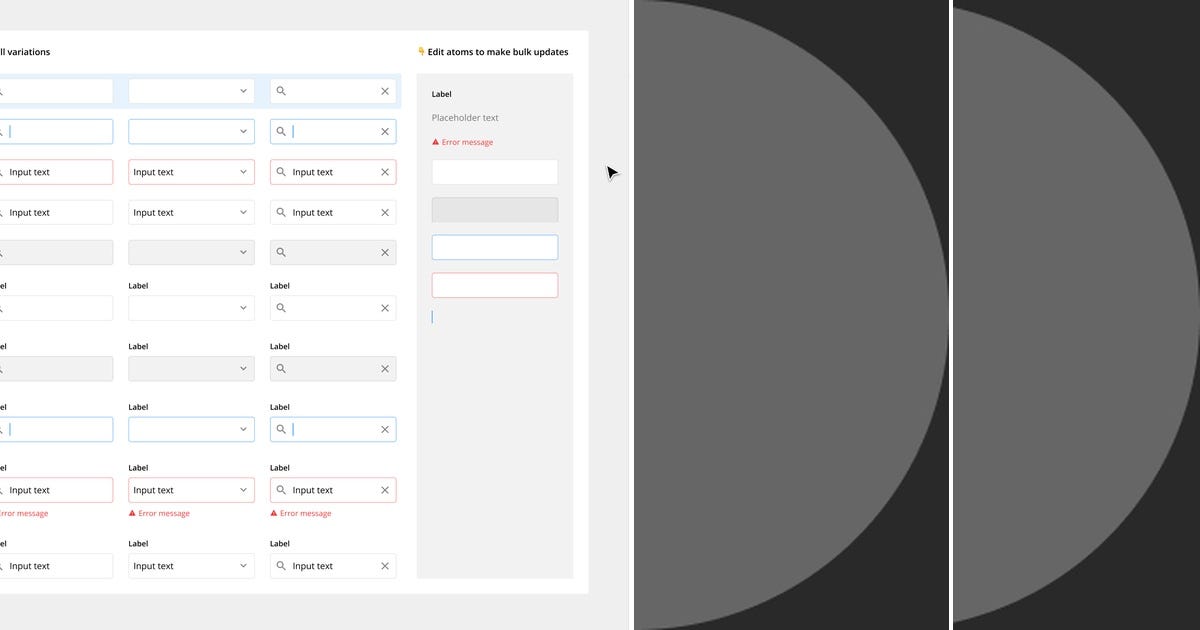
Task: Click the warning triangle under the error dropdown
Action: click(x=132, y=513)
